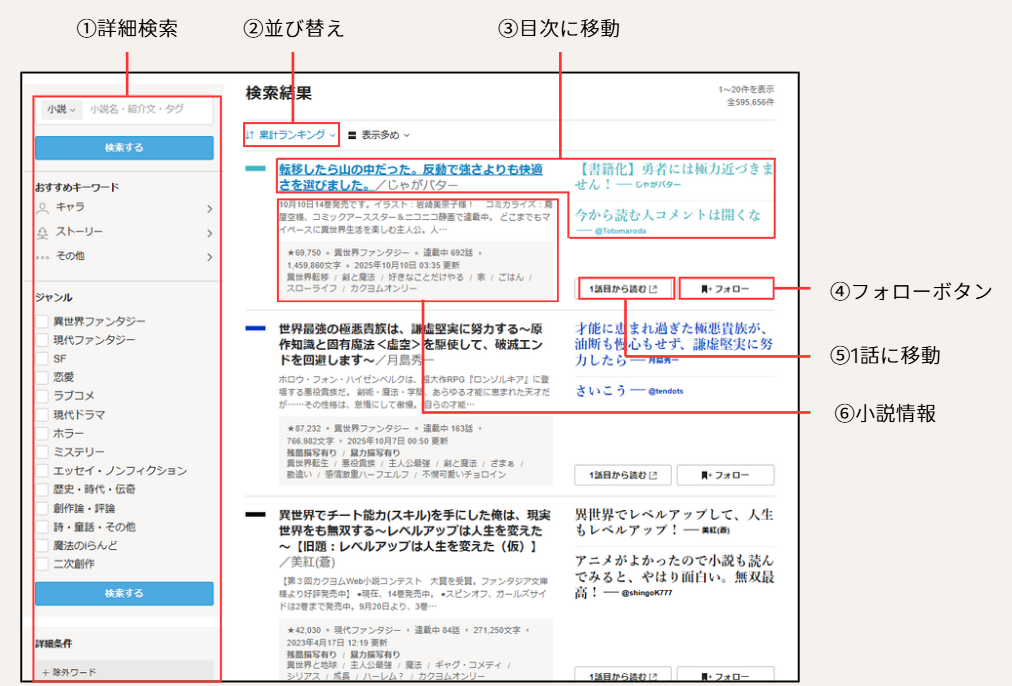Click the ストーリー bell icon

[43, 232]
